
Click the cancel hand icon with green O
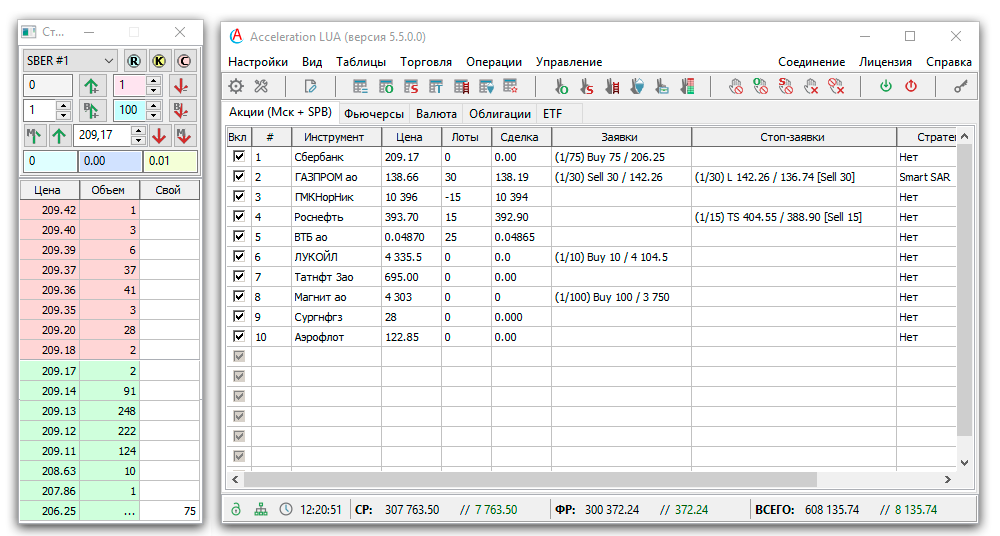click(760, 86)
